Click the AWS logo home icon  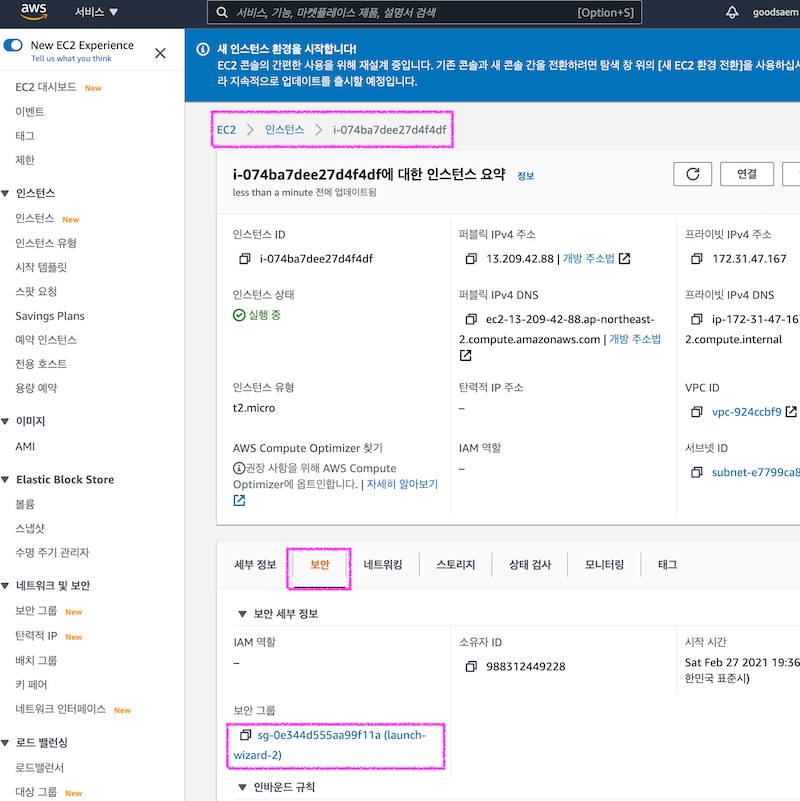(x=34, y=11)
